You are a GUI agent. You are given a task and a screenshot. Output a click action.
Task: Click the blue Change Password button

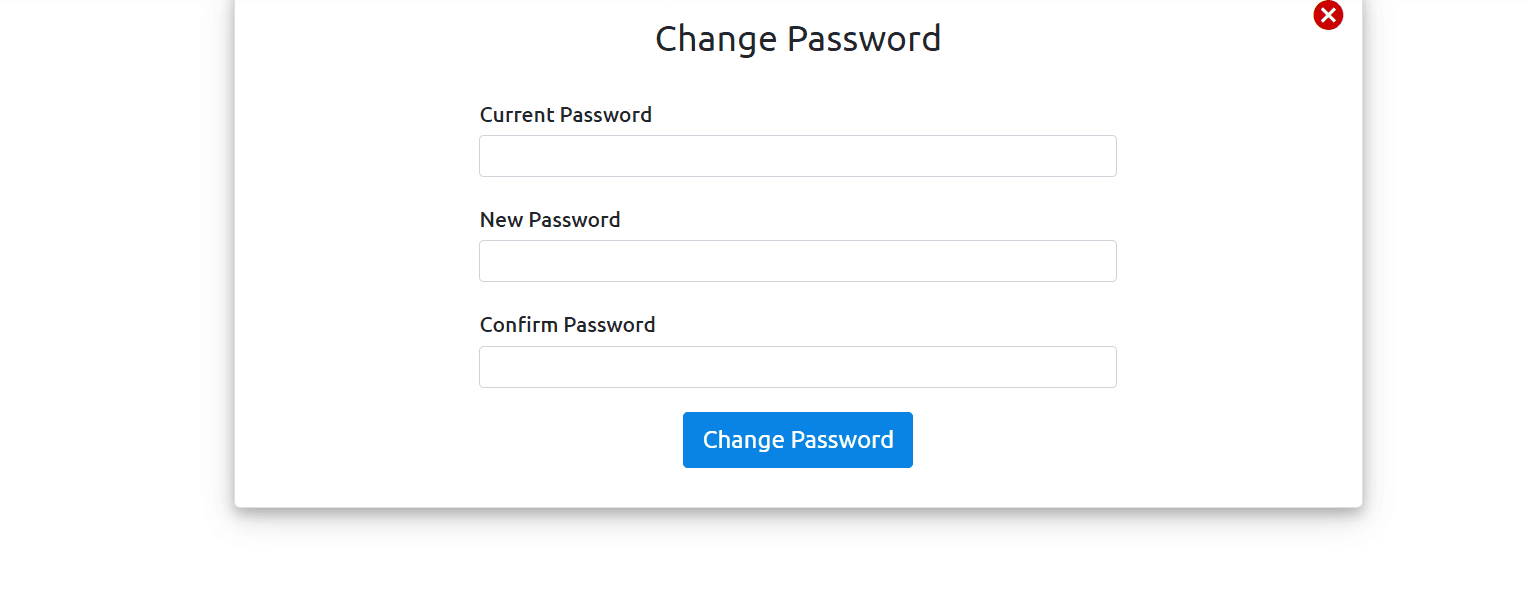[x=797, y=439]
